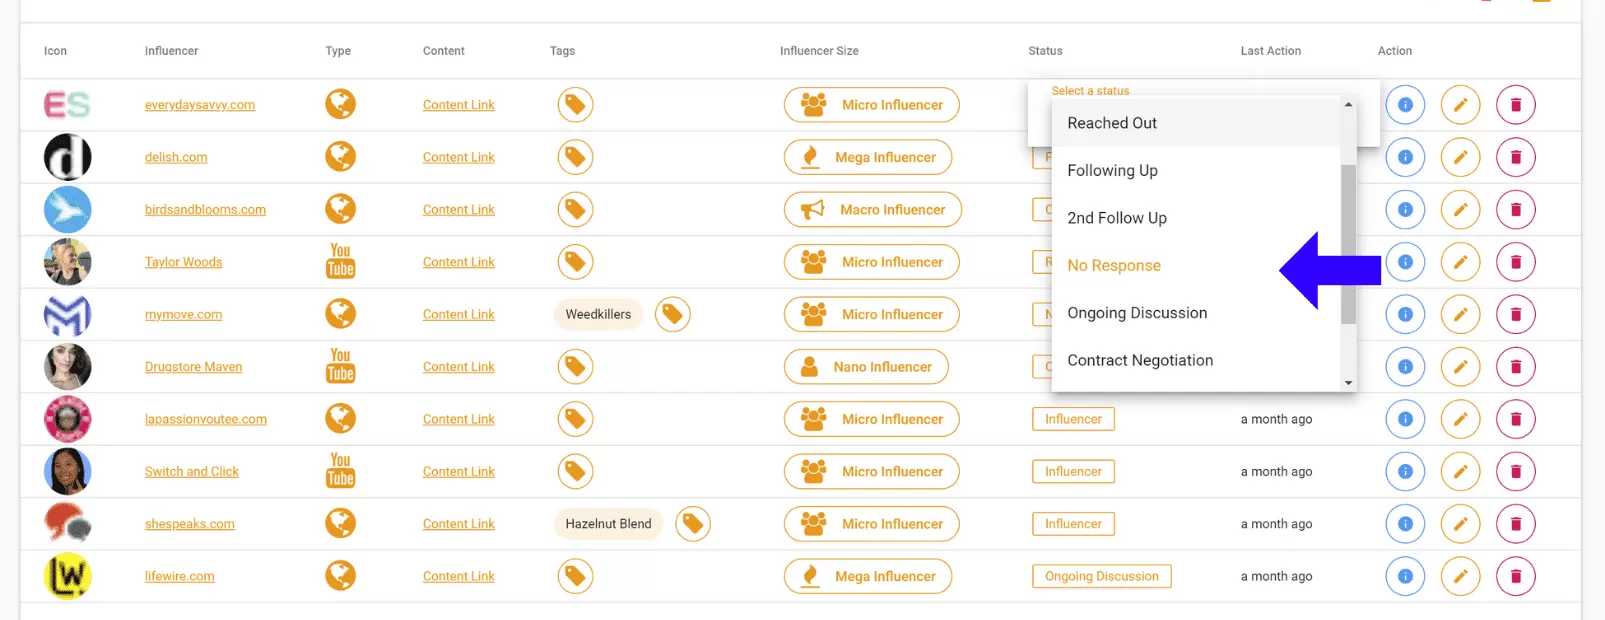Image resolution: width=1605 pixels, height=620 pixels.
Task: Click info icon in Drugstore Maven row
Action: pyautogui.click(x=1405, y=367)
